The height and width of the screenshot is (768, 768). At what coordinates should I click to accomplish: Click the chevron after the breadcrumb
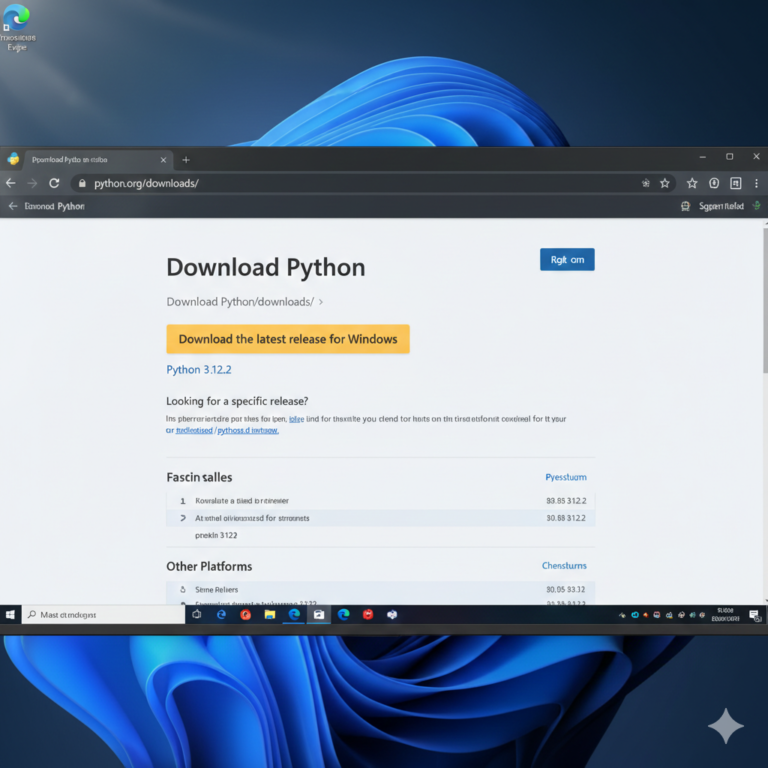(321, 302)
